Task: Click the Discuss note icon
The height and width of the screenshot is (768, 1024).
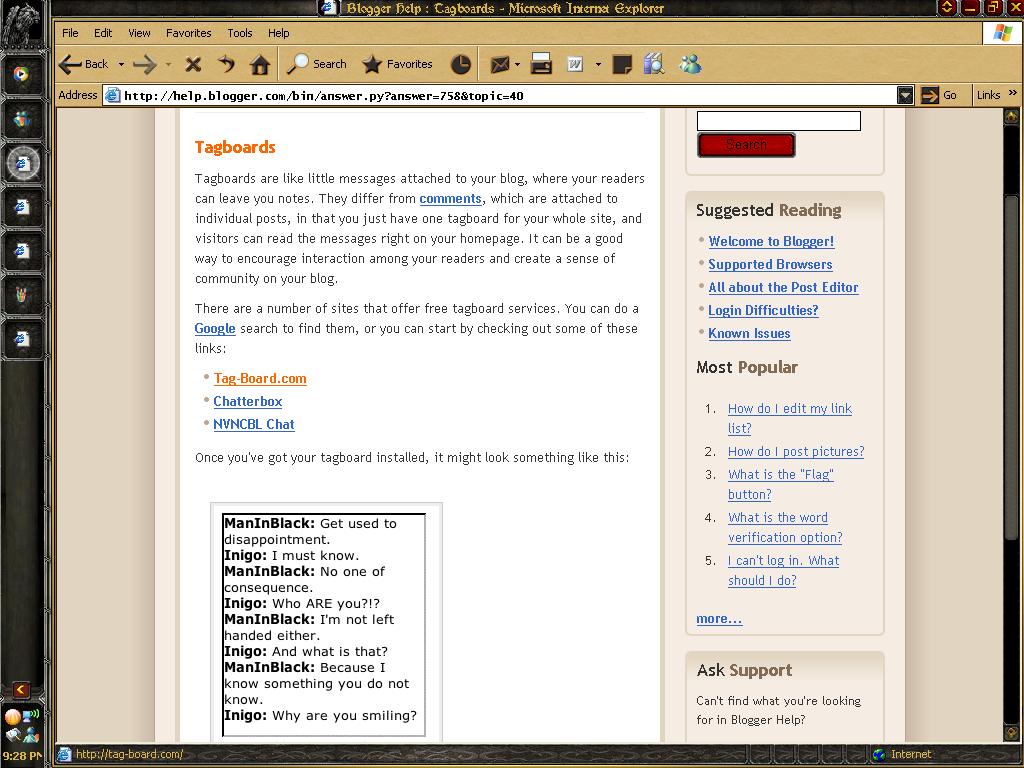Action: (x=622, y=64)
